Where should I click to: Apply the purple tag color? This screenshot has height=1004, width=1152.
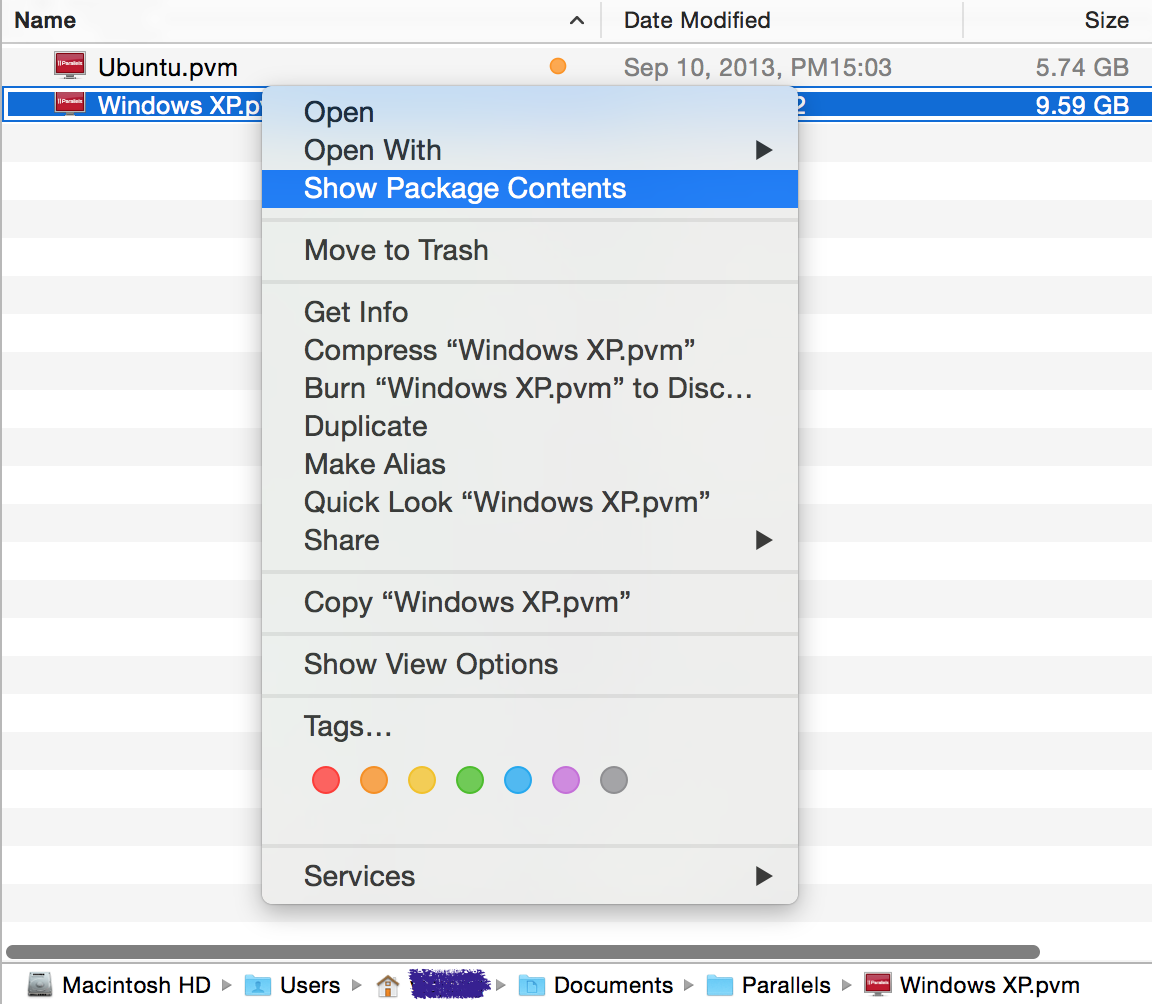coord(566,780)
